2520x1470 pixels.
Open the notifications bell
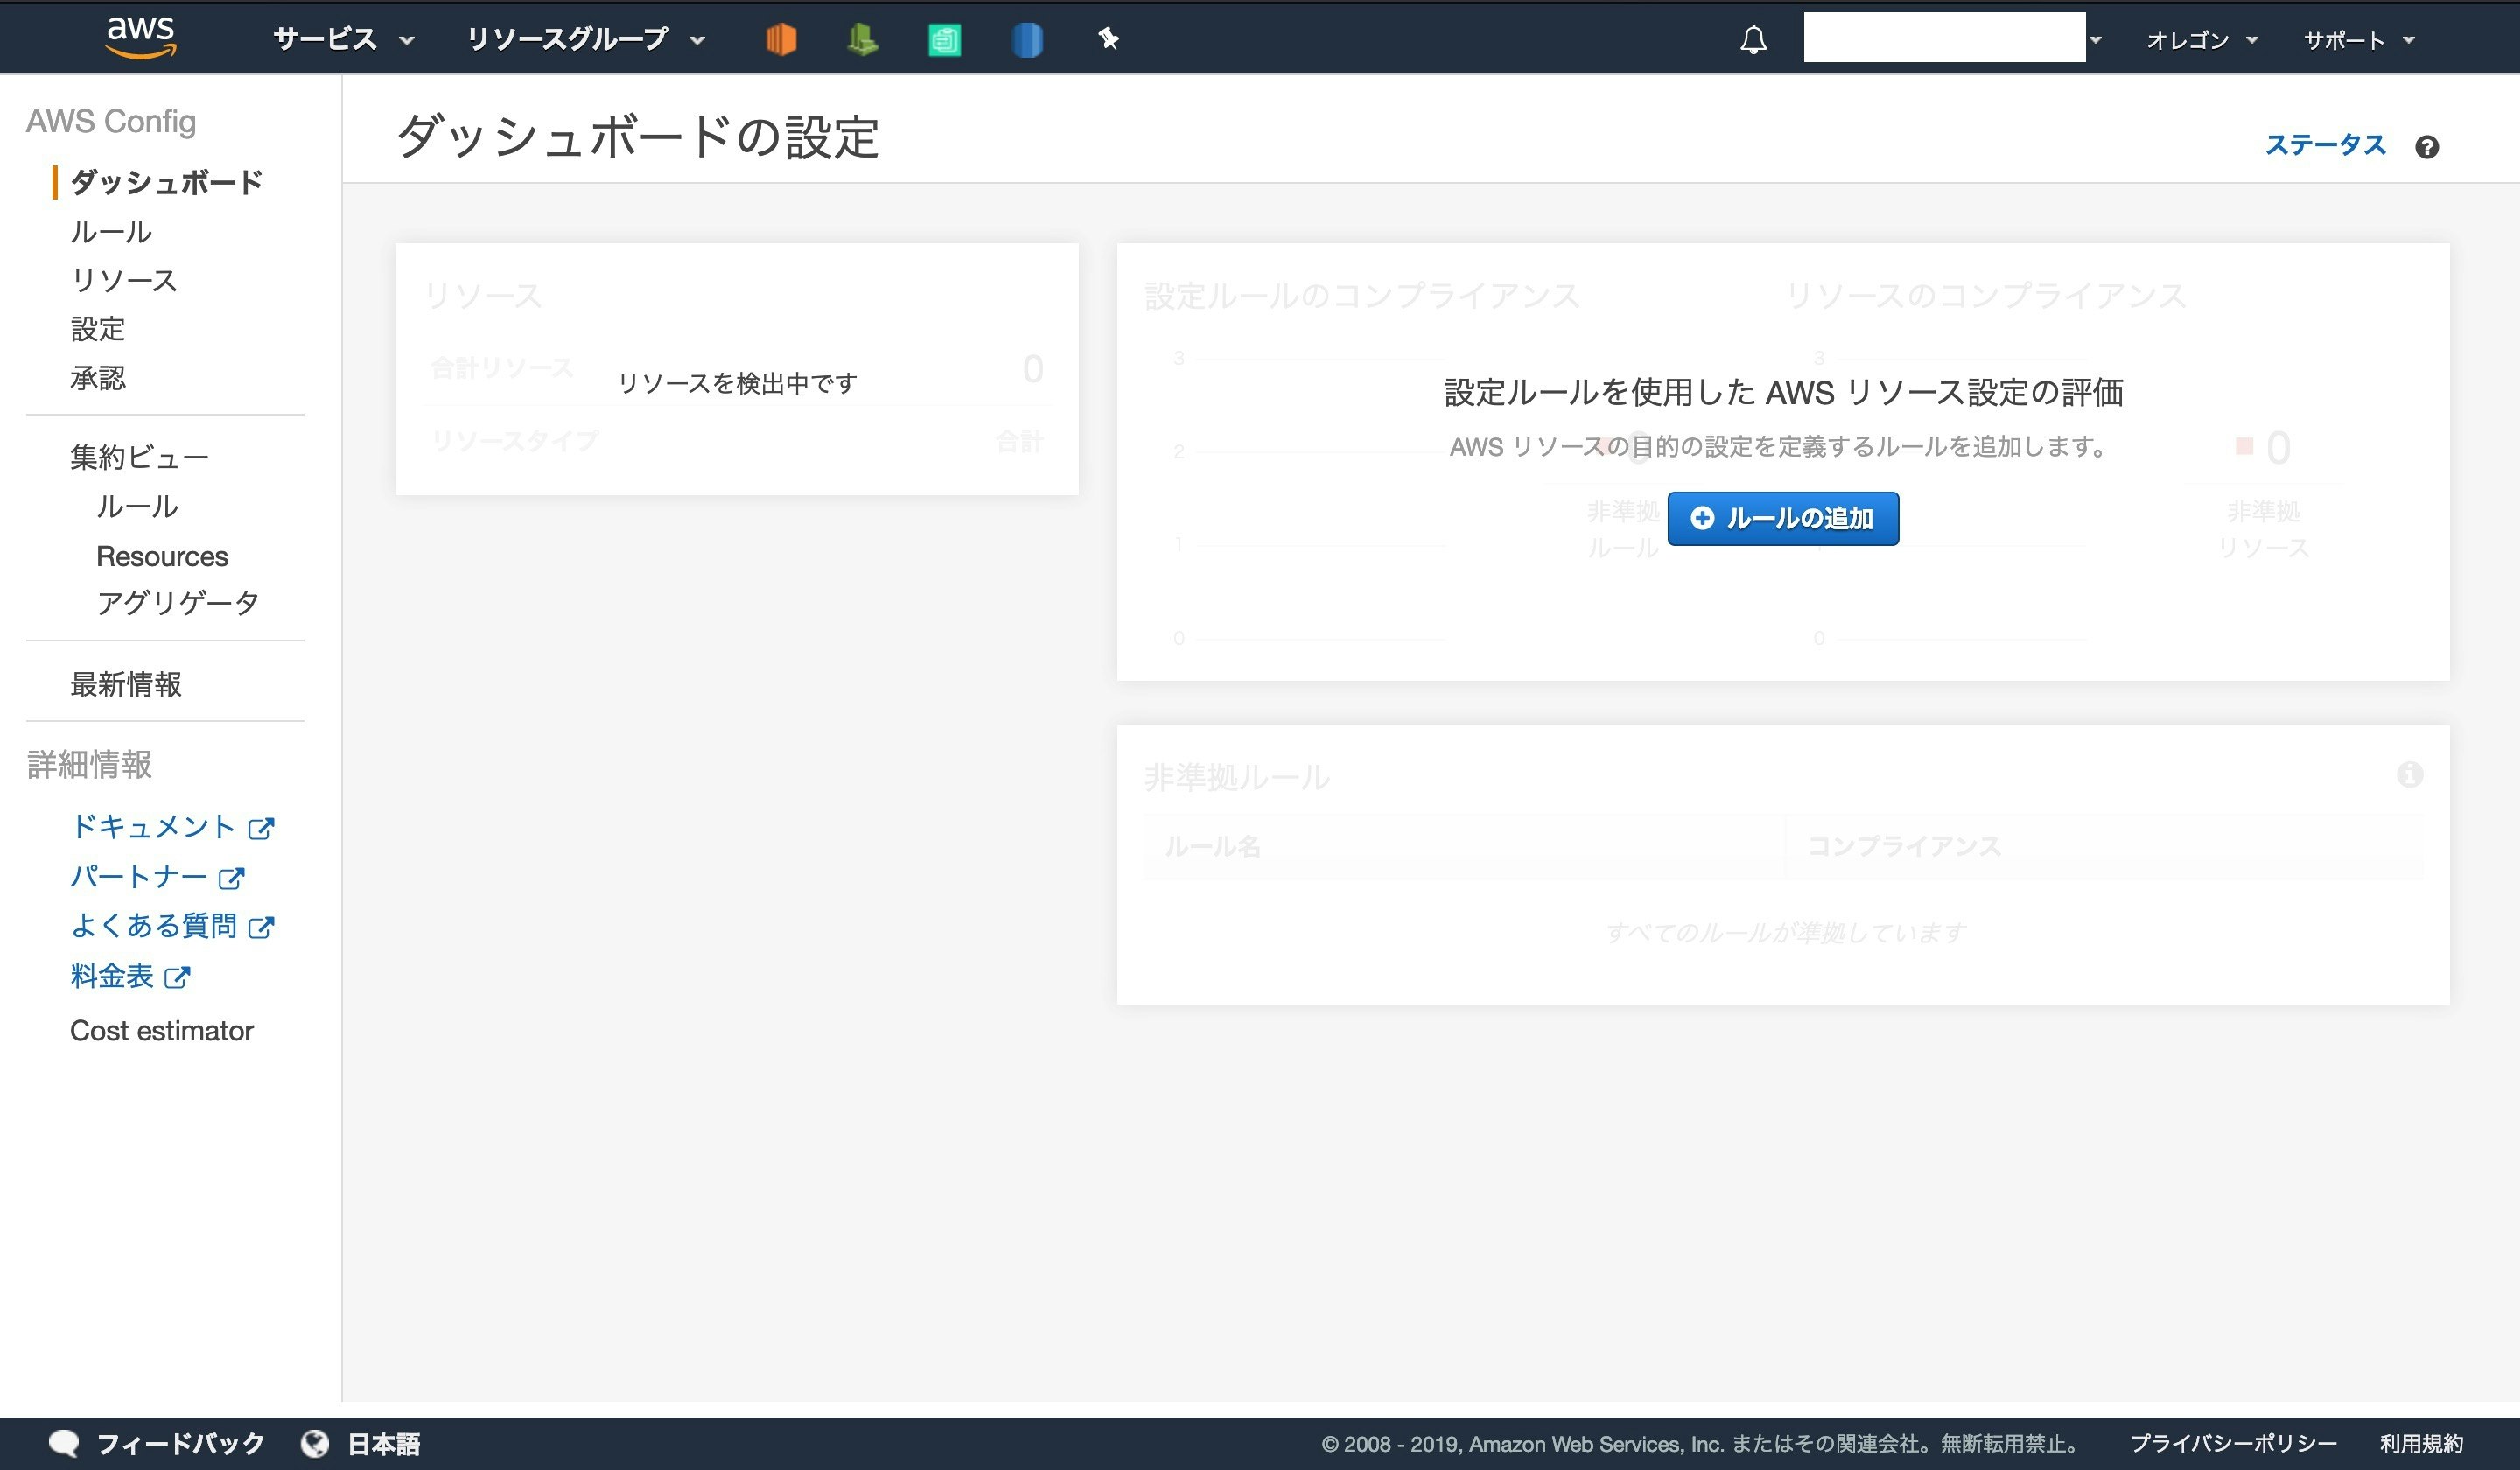pos(1753,39)
